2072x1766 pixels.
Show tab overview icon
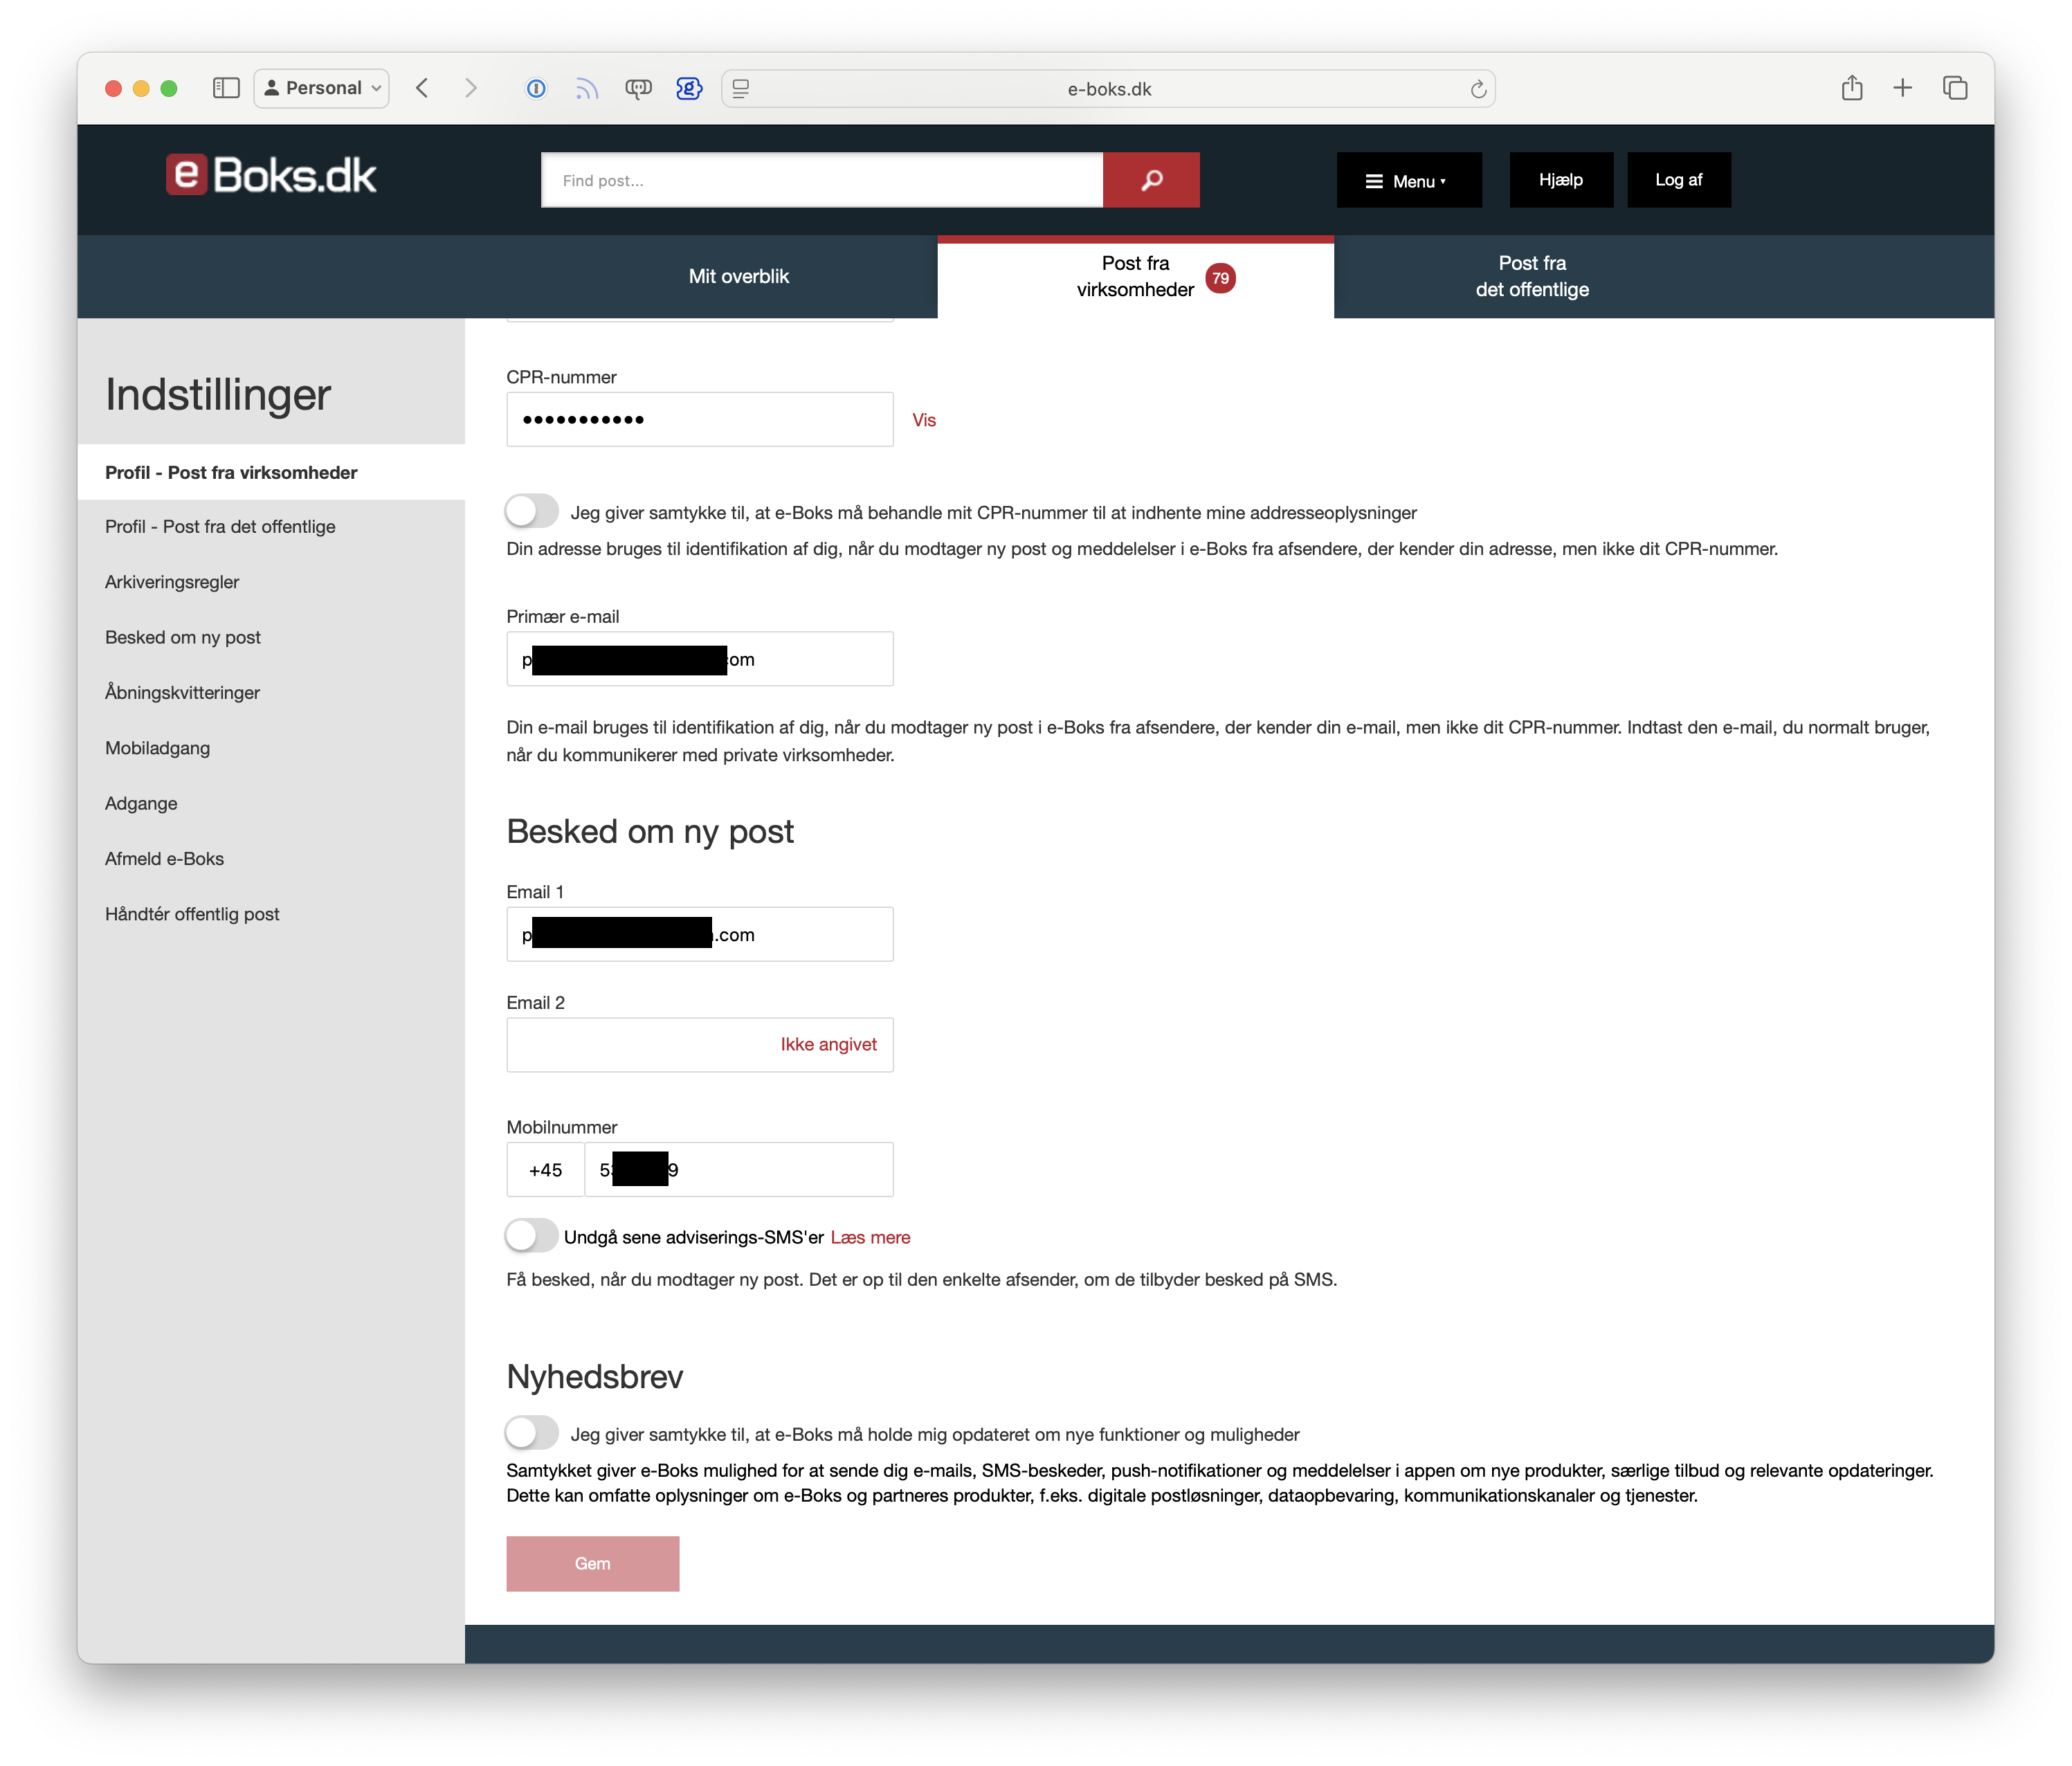1954,88
